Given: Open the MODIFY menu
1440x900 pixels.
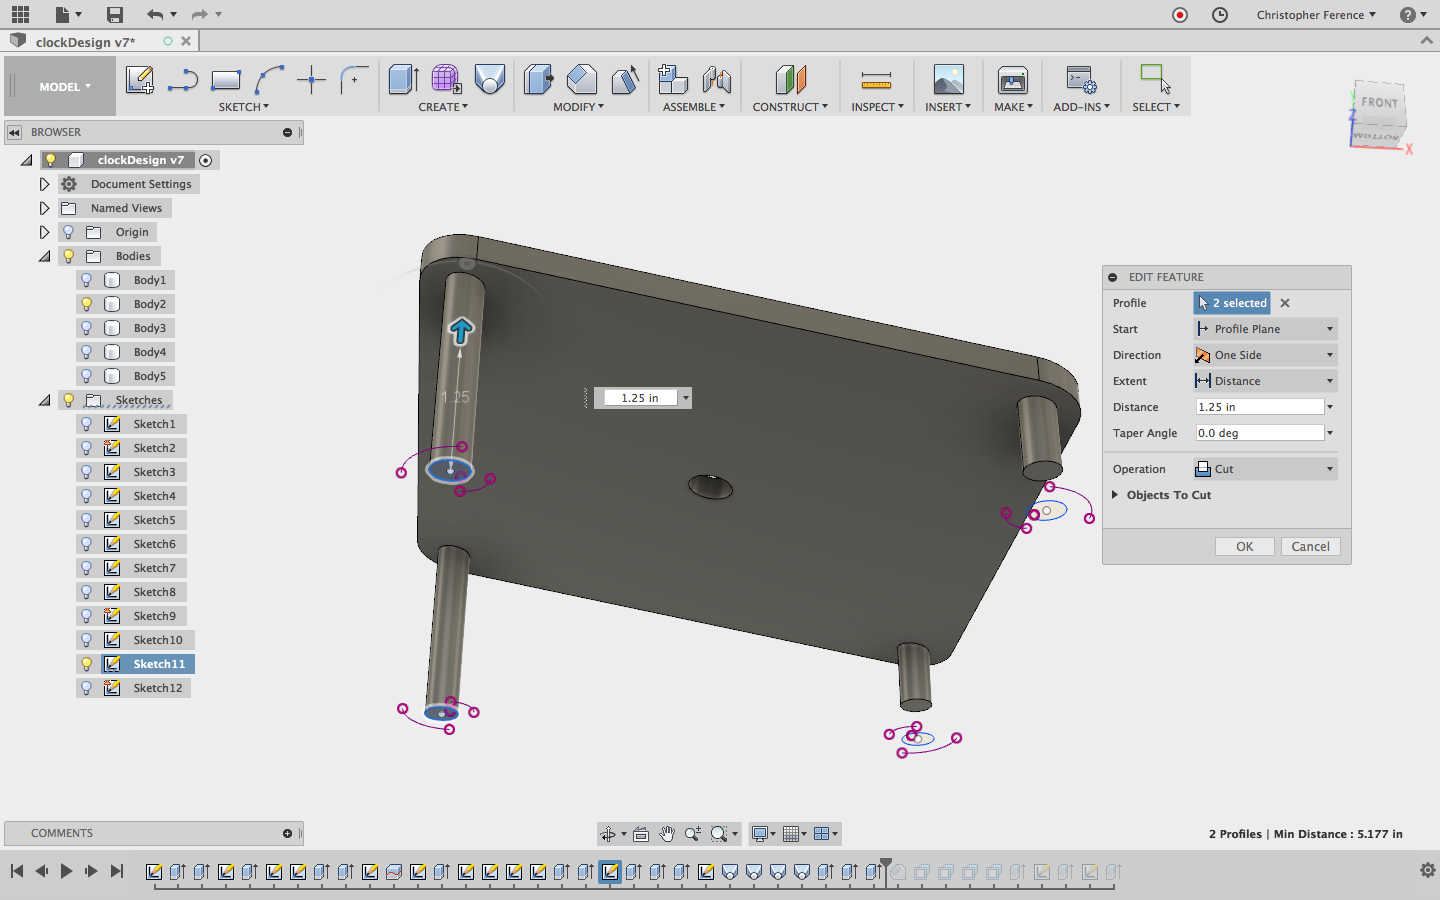Looking at the screenshot, I should click(x=578, y=107).
